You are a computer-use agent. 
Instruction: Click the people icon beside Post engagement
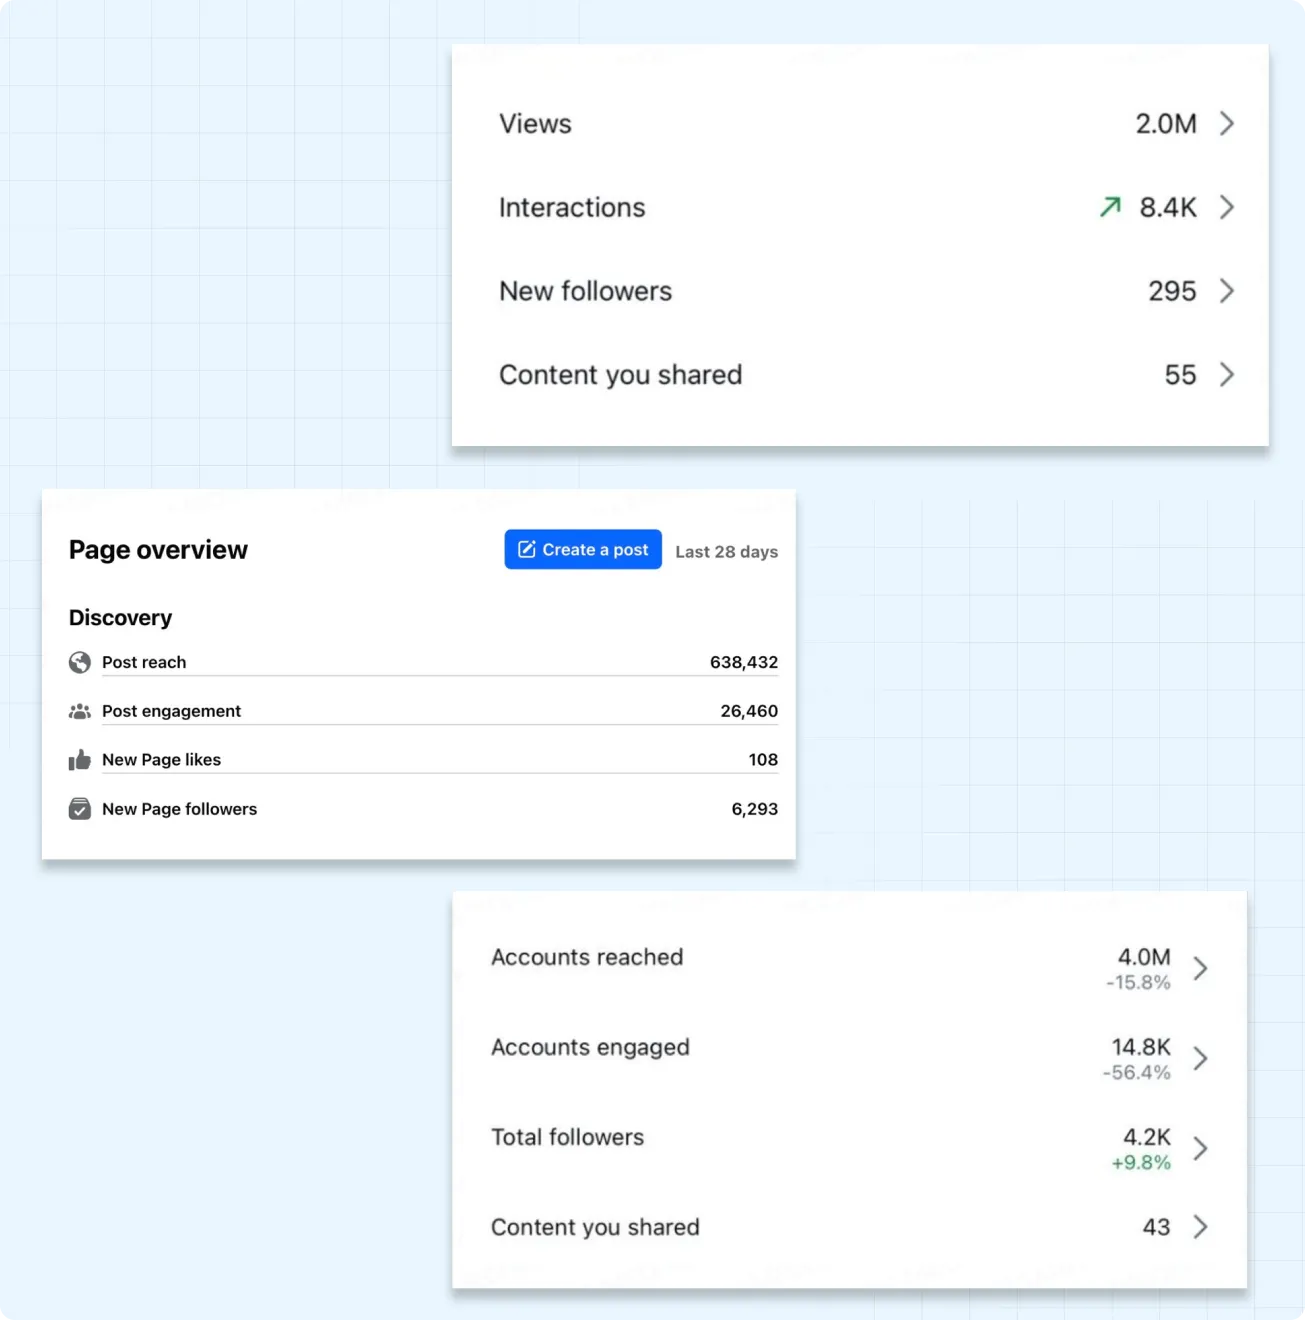click(x=80, y=711)
